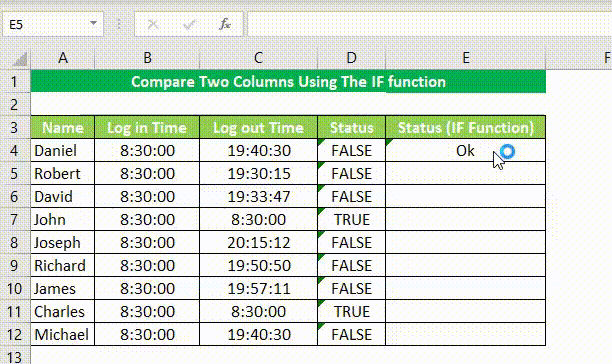Select the green title banner cell

[x=288, y=82]
